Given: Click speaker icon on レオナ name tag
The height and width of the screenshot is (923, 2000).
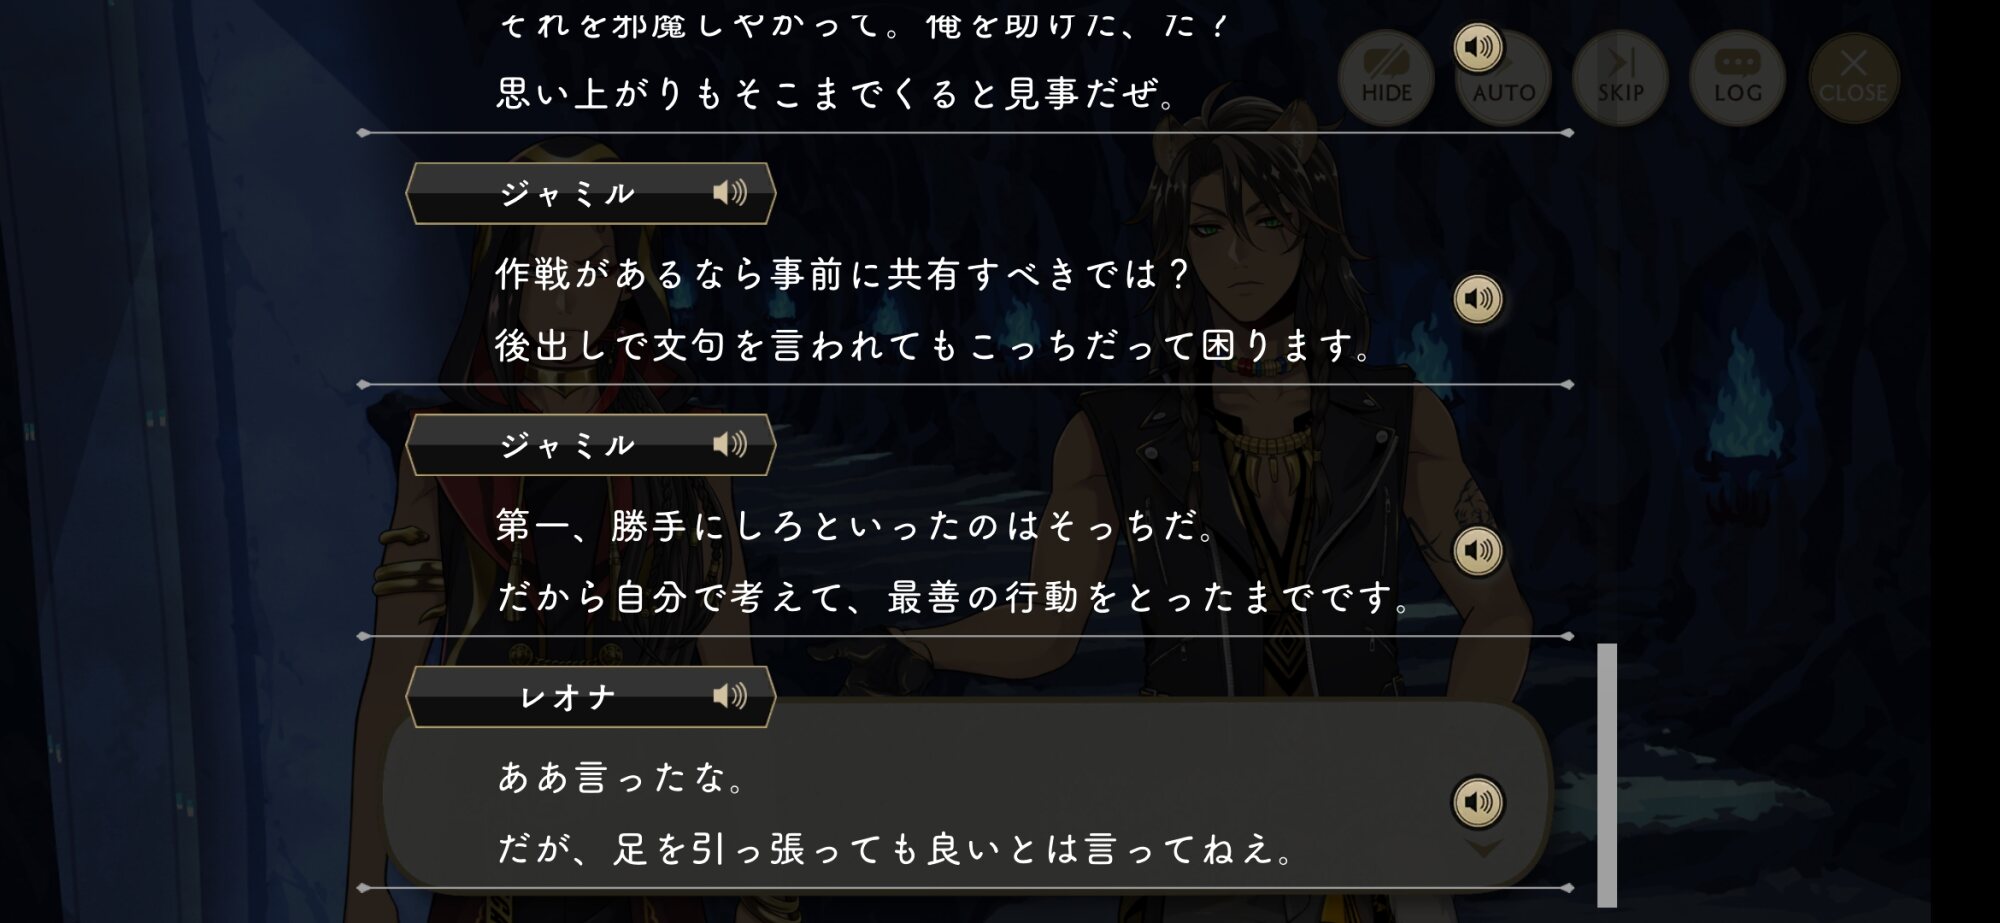Looking at the screenshot, I should [x=730, y=696].
